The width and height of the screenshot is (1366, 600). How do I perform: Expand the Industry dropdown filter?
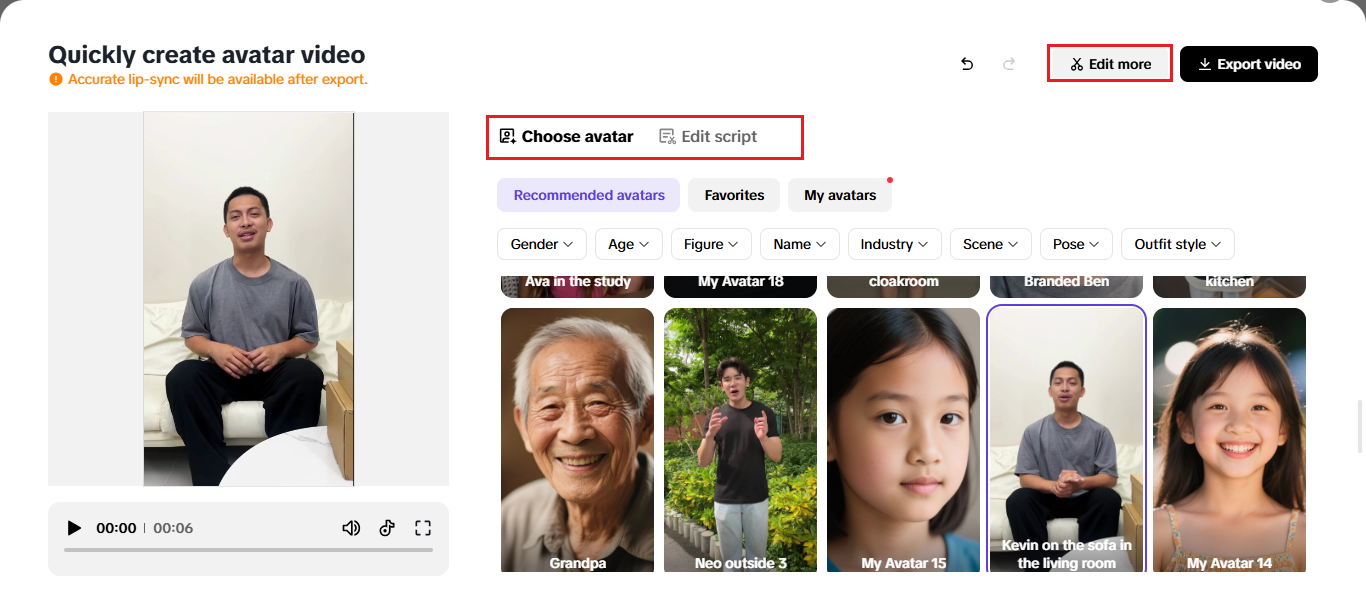point(895,244)
